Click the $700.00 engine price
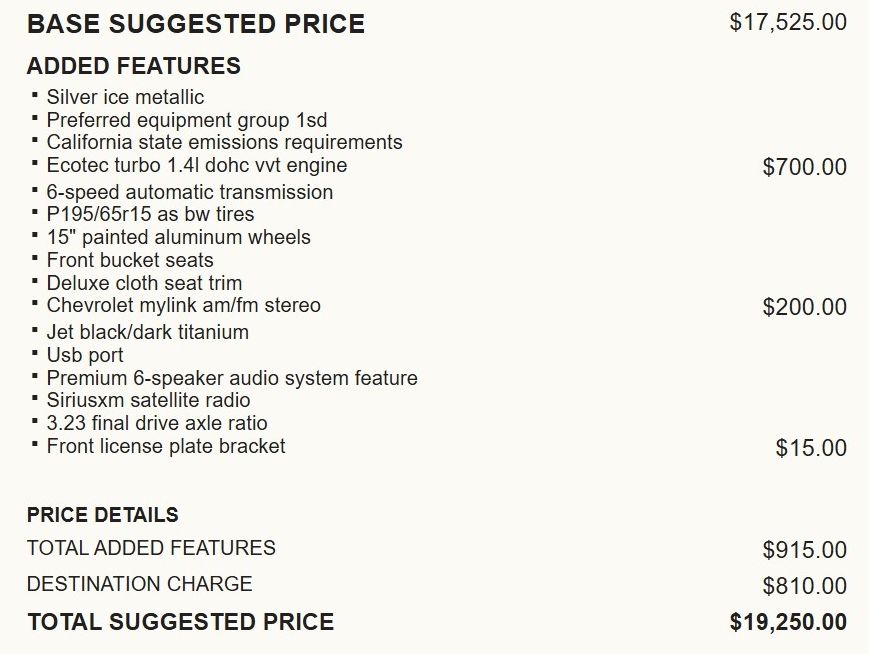The height and width of the screenshot is (654, 869). click(x=804, y=167)
